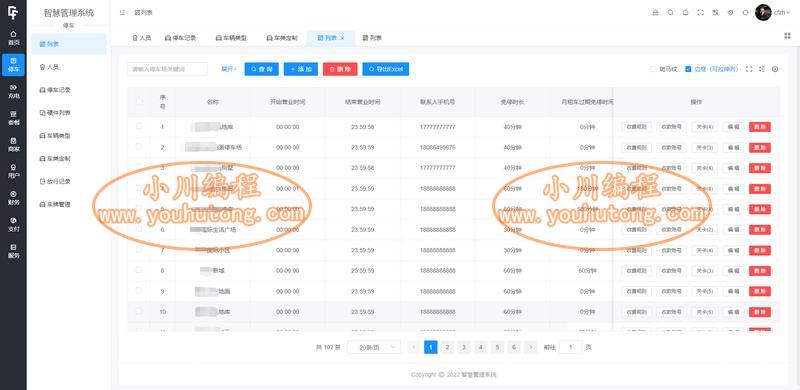The height and width of the screenshot is (390, 800).
Task: Click the 前往 page number input
Action: 570,347
